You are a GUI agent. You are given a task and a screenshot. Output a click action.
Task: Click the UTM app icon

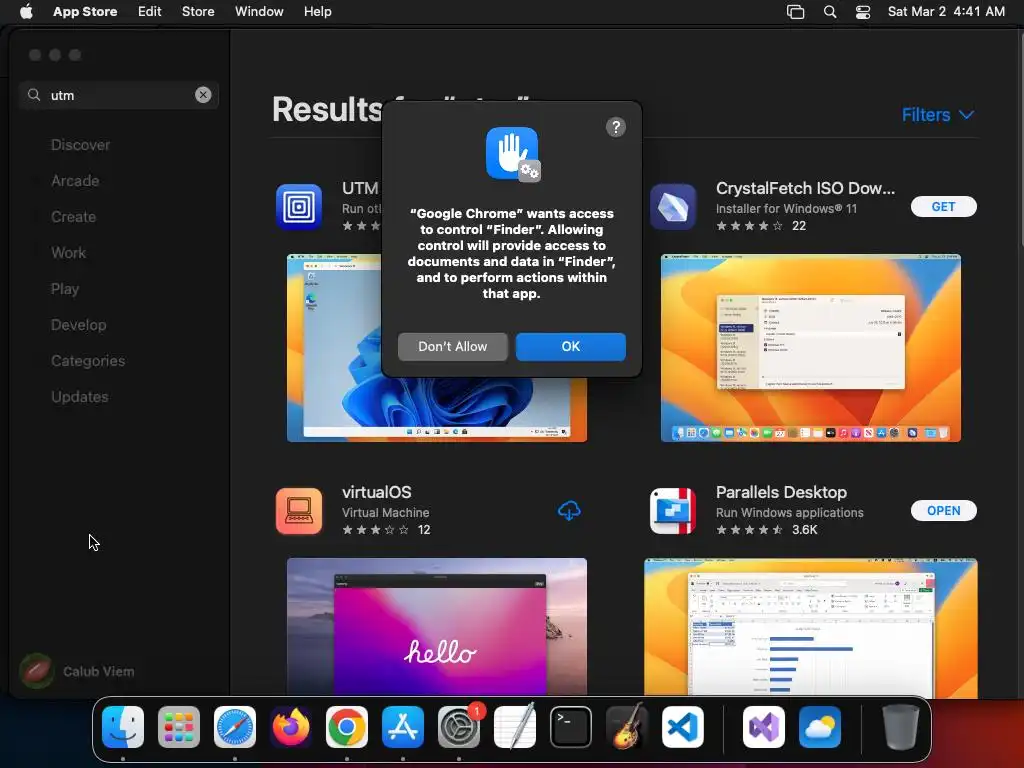click(x=298, y=207)
